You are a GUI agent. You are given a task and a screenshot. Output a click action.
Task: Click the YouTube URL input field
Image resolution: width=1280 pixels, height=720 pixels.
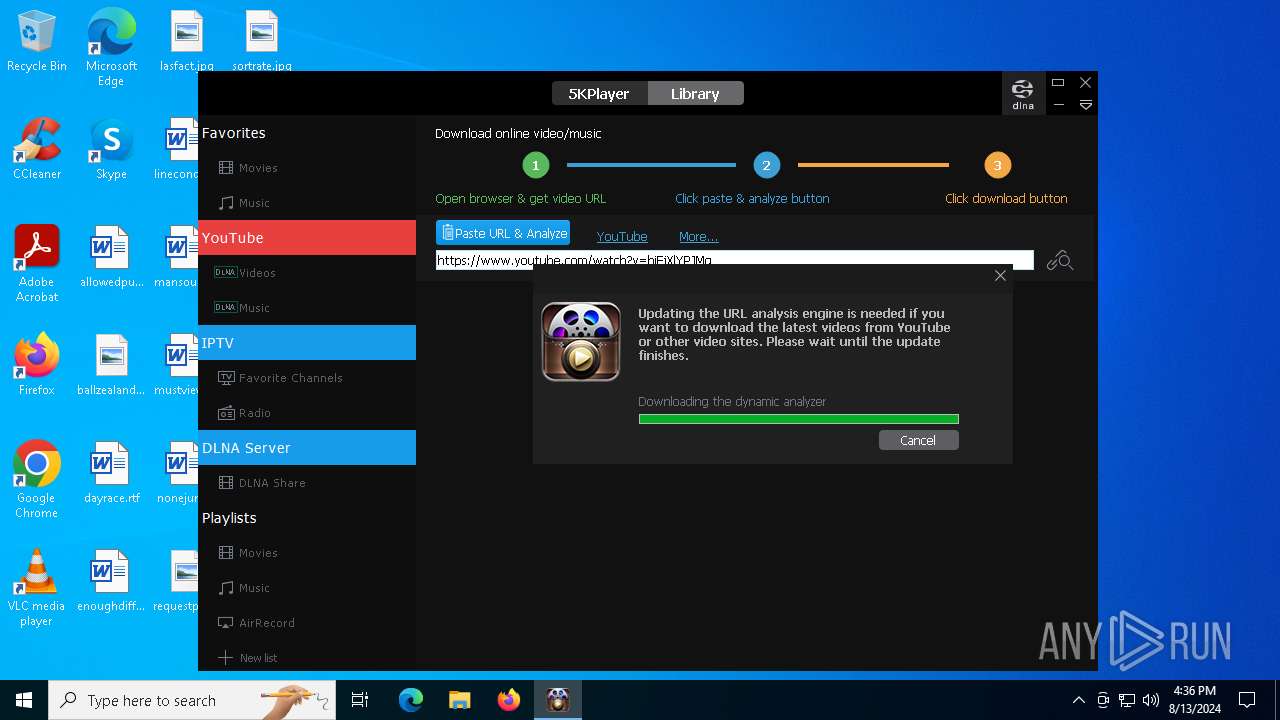click(x=734, y=260)
